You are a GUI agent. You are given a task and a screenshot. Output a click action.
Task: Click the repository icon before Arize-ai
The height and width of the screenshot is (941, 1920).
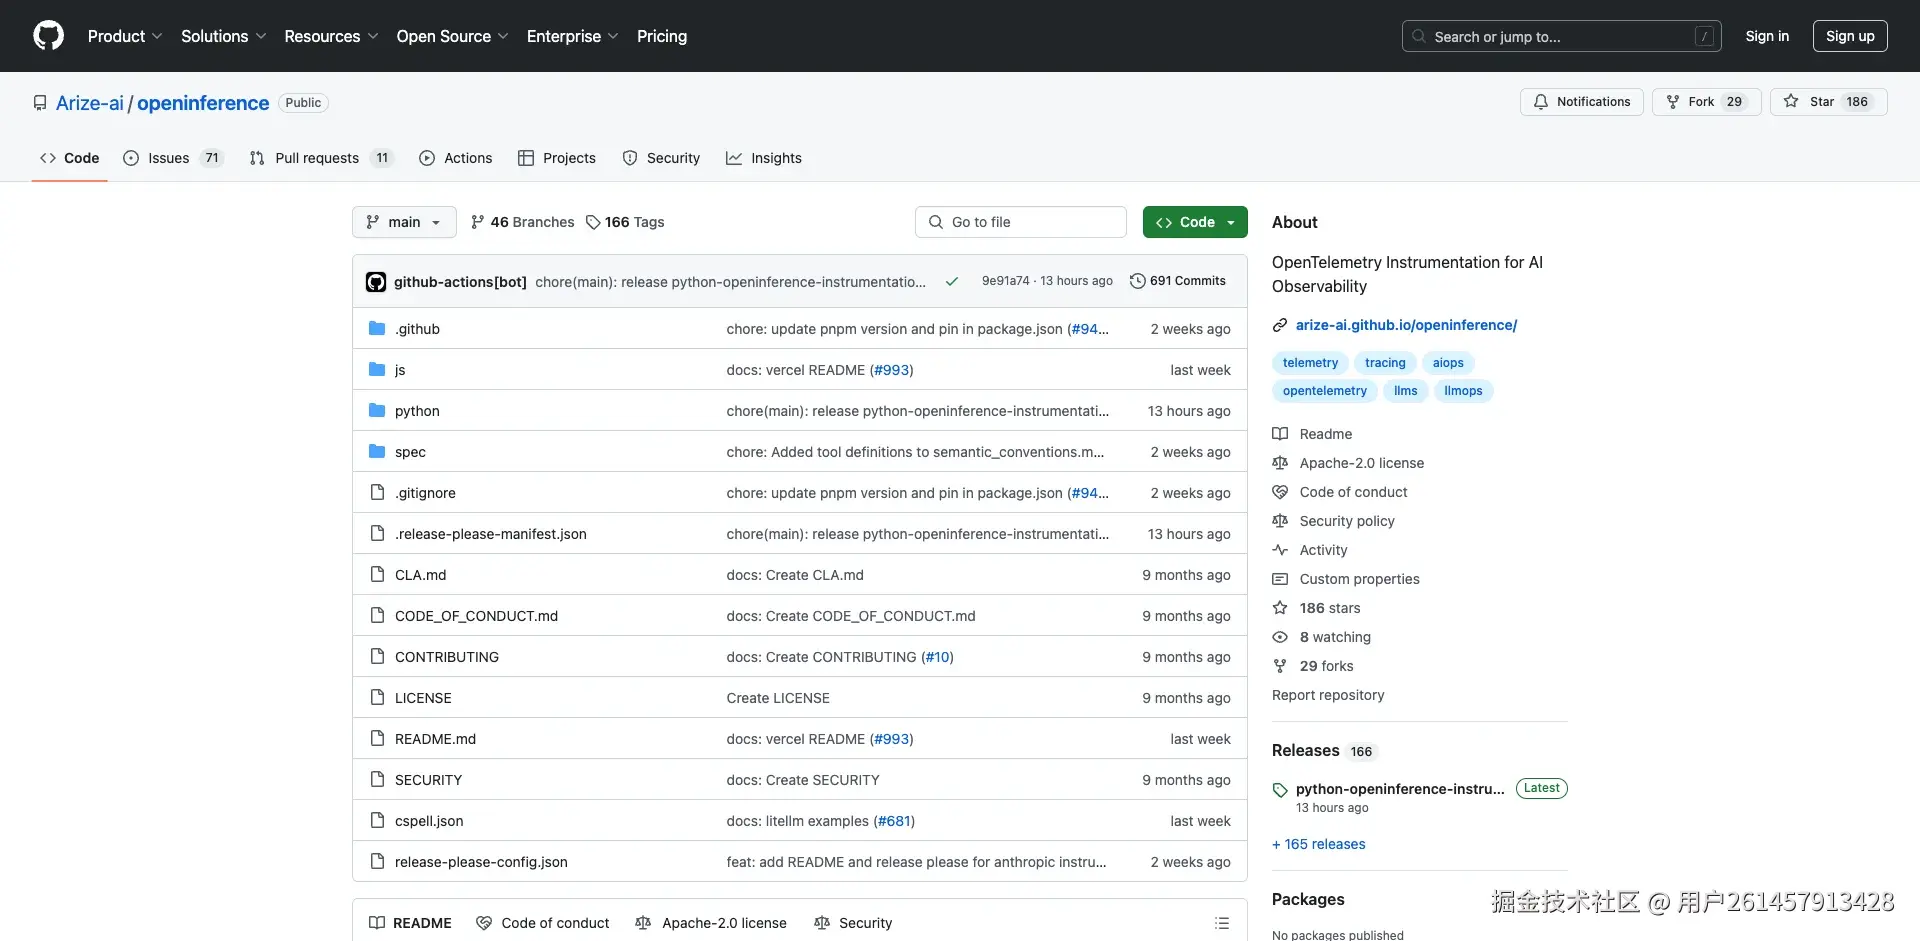point(40,103)
